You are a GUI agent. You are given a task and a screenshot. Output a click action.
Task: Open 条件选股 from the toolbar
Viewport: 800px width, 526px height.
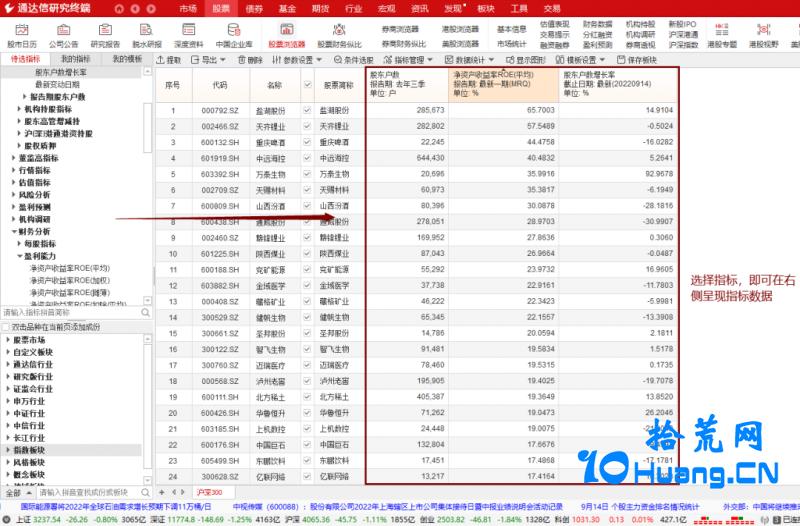point(354,60)
